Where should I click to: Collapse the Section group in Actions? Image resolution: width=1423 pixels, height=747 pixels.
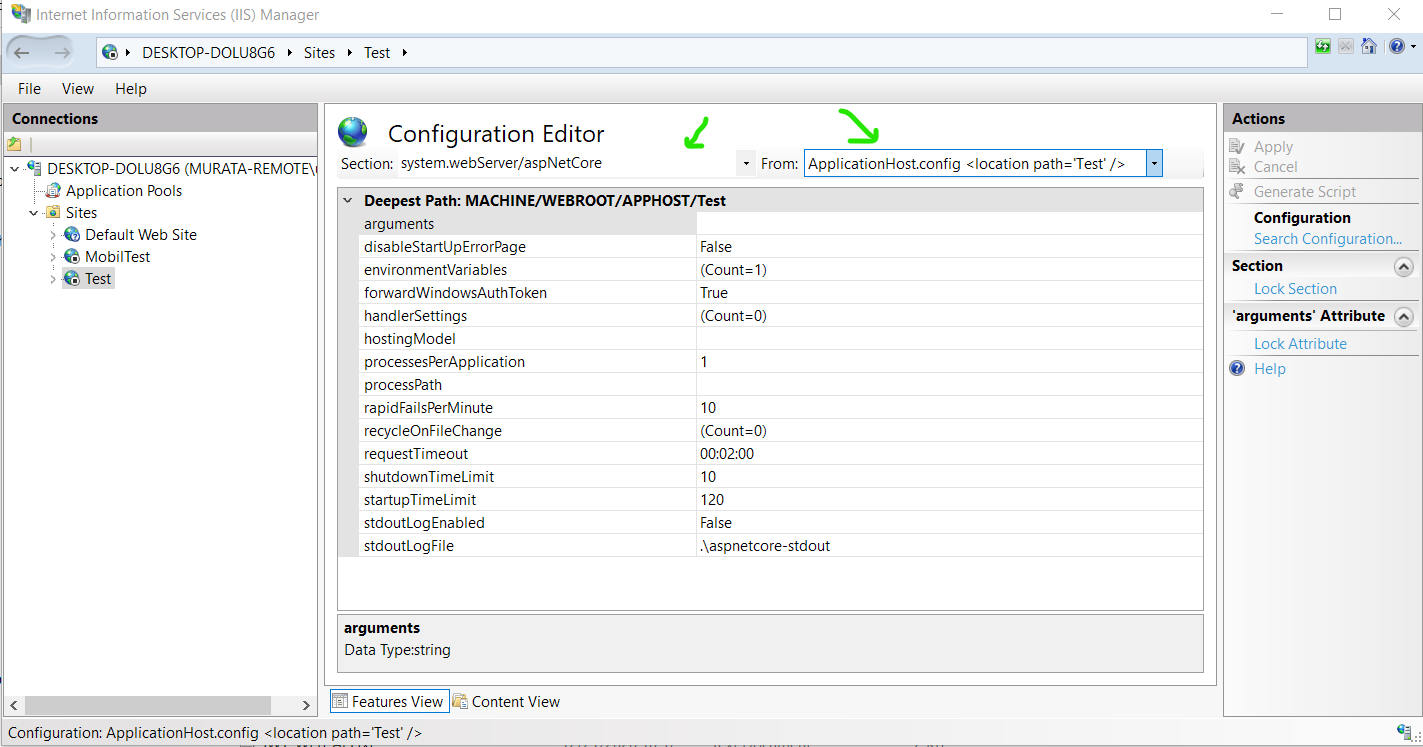(x=1404, y=266)
